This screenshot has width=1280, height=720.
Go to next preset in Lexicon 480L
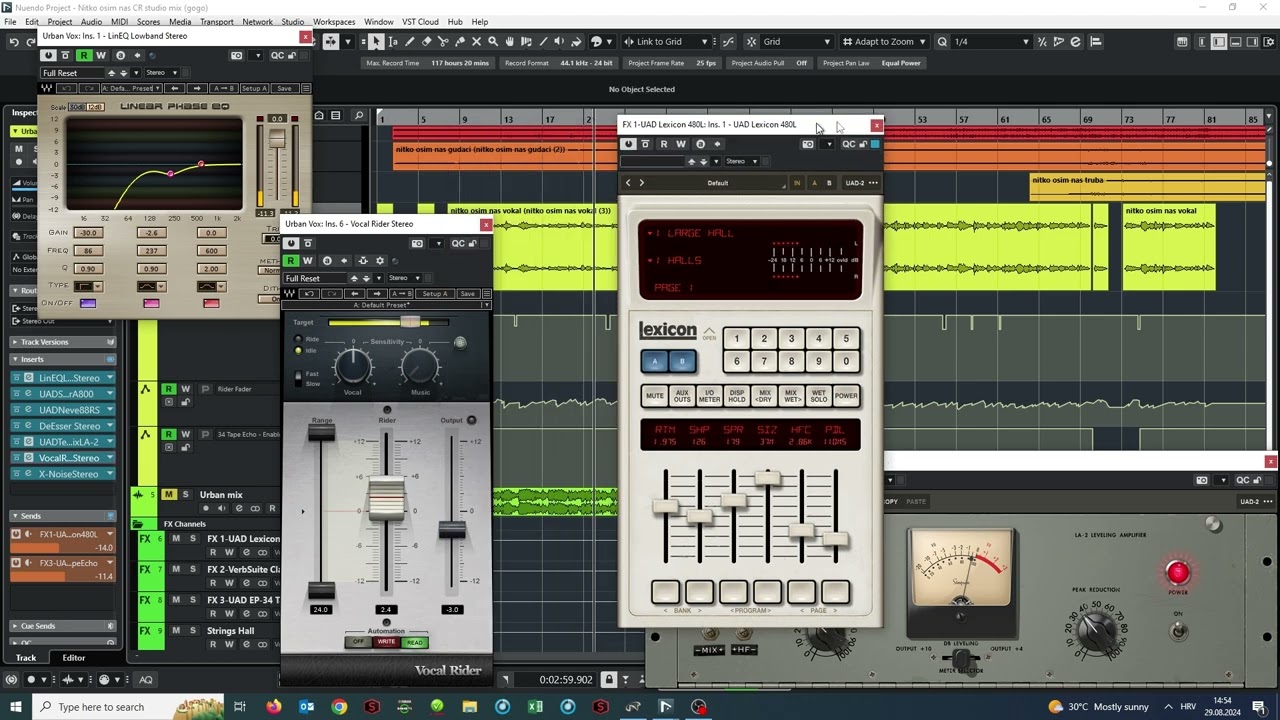(642, 183)
